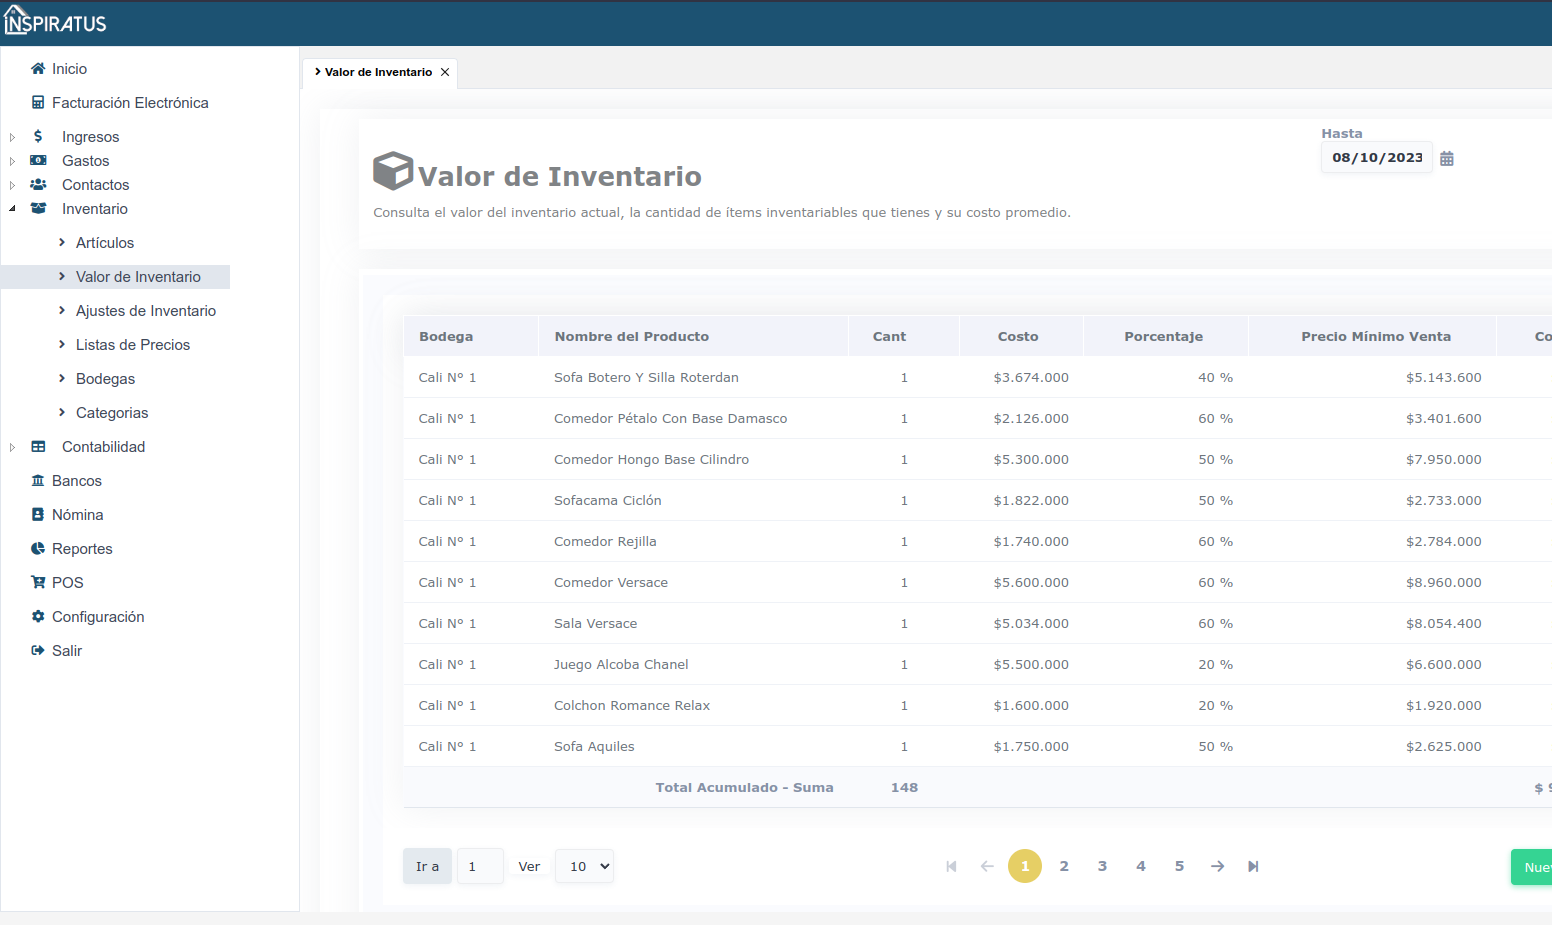Go to the last page of results

point(1253,866)
